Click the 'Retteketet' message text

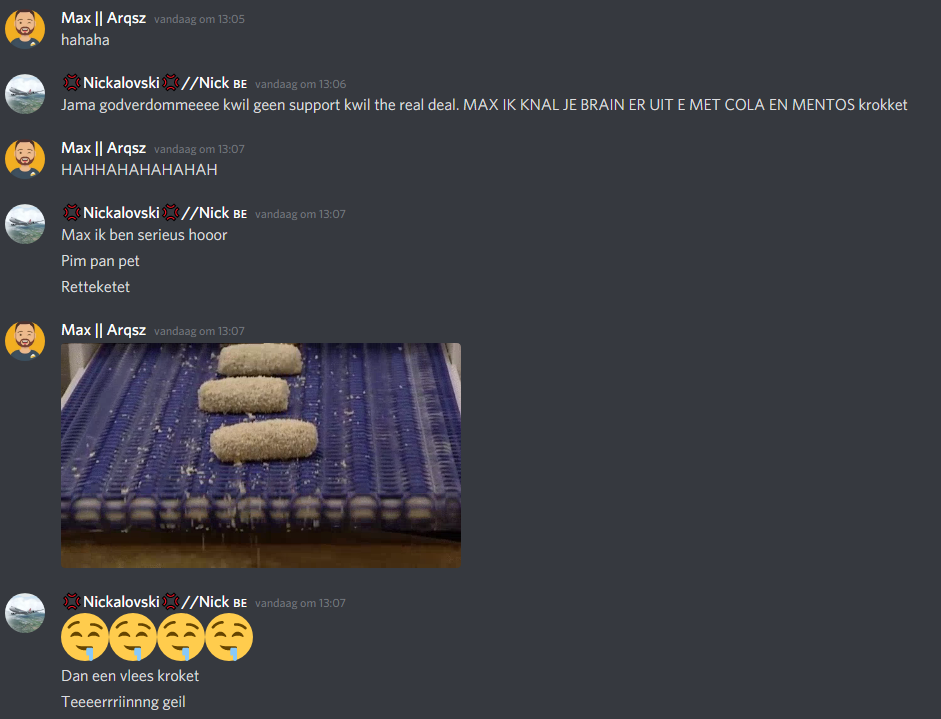point(95,287)
